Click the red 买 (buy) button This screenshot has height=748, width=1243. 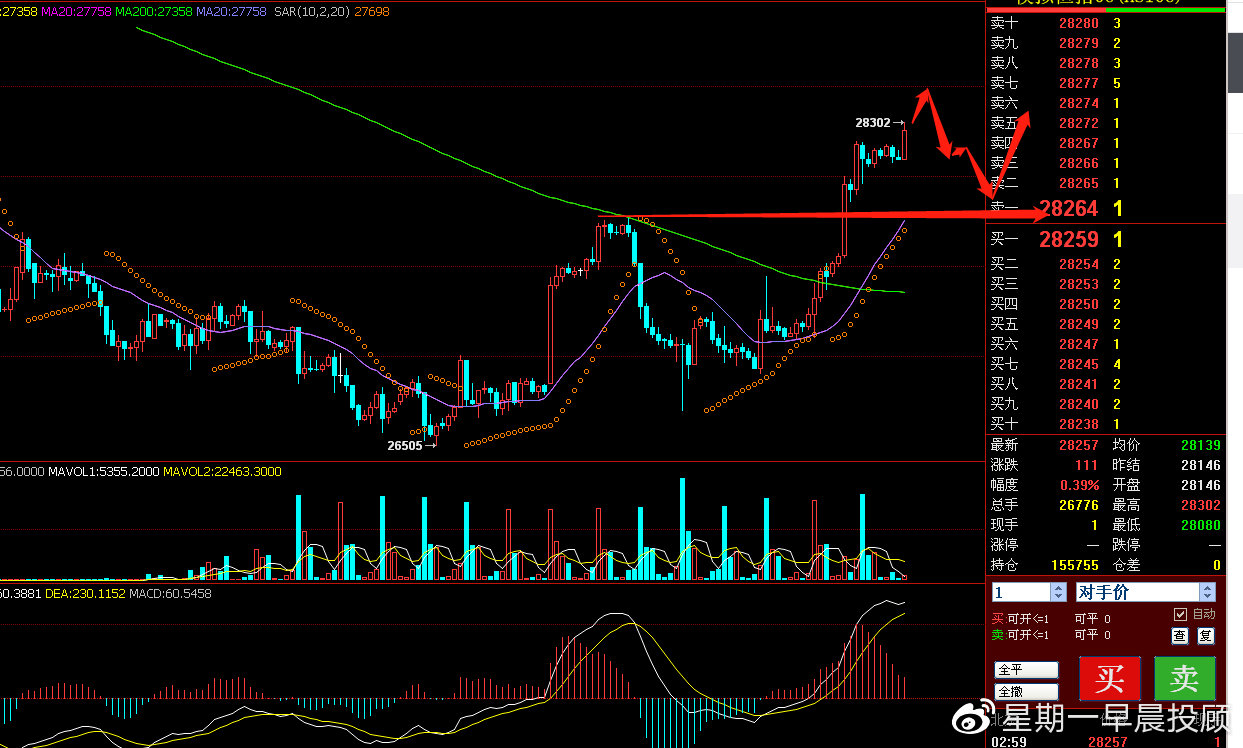1109,678
